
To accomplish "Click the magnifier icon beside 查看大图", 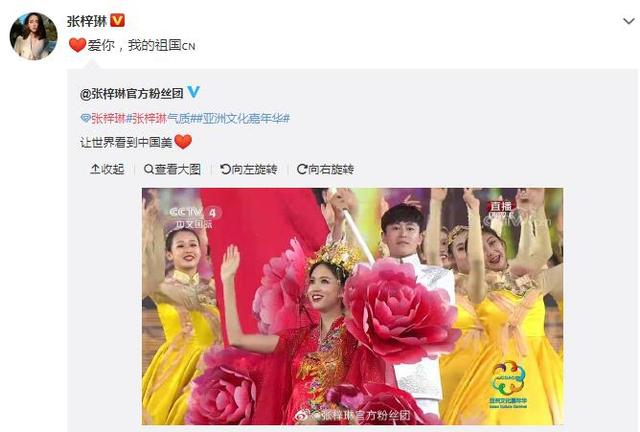I will coord(149,169).
